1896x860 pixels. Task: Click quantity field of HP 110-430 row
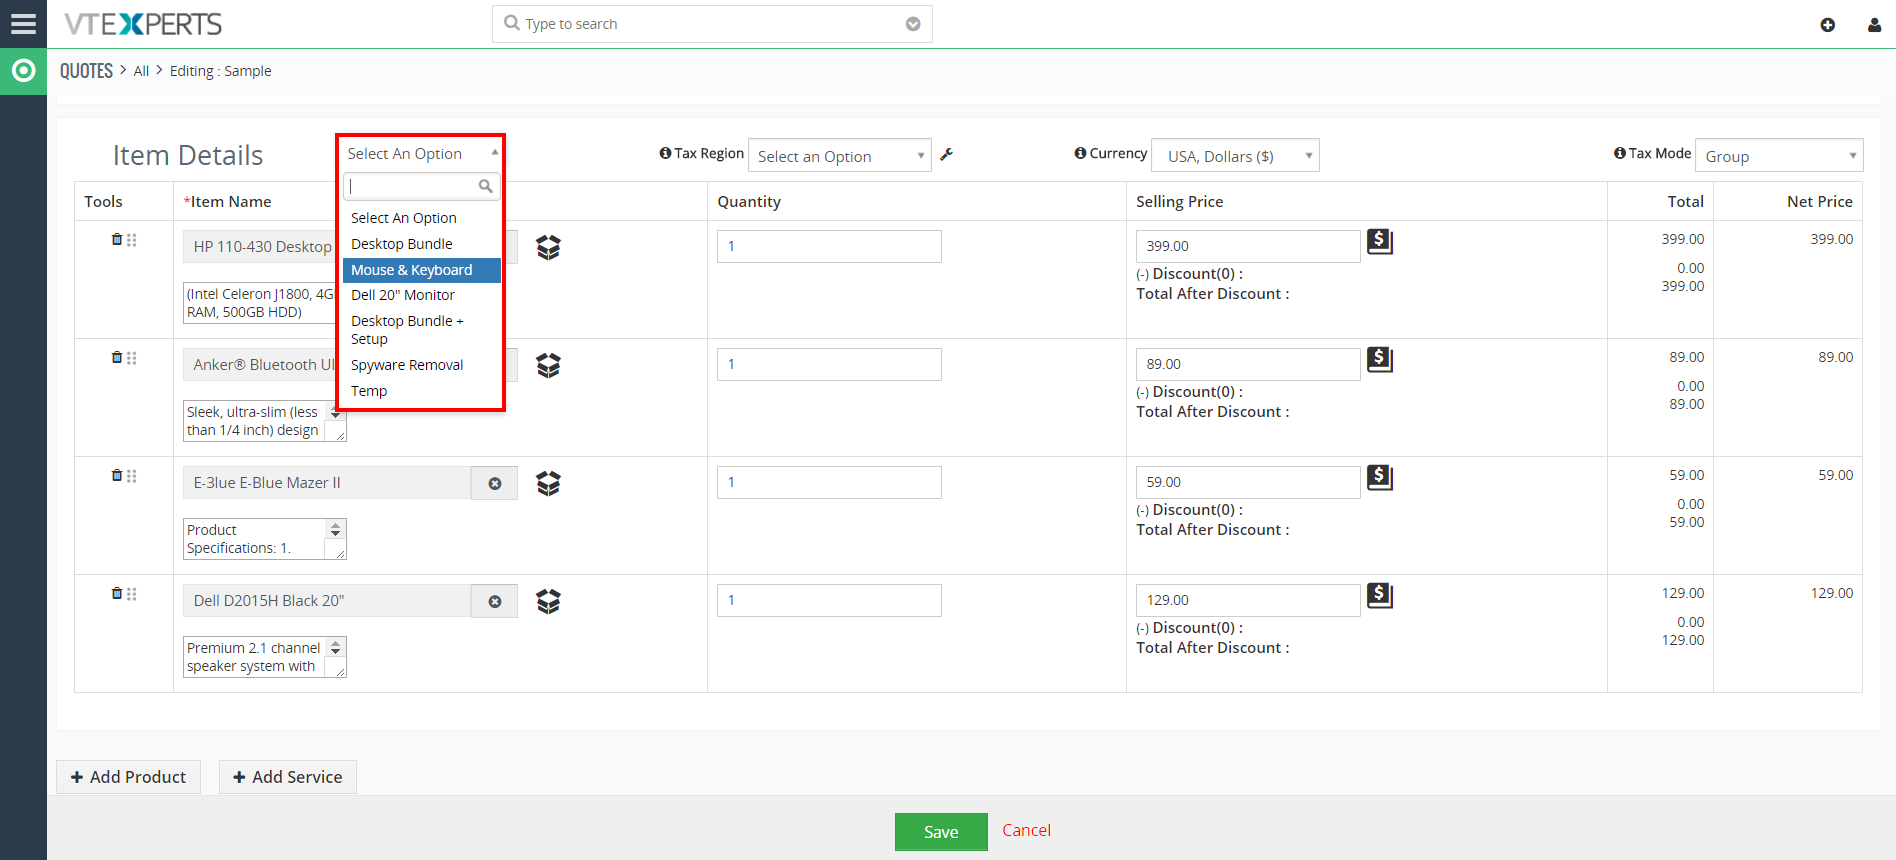pyautogui.click(x=829, y=246)
